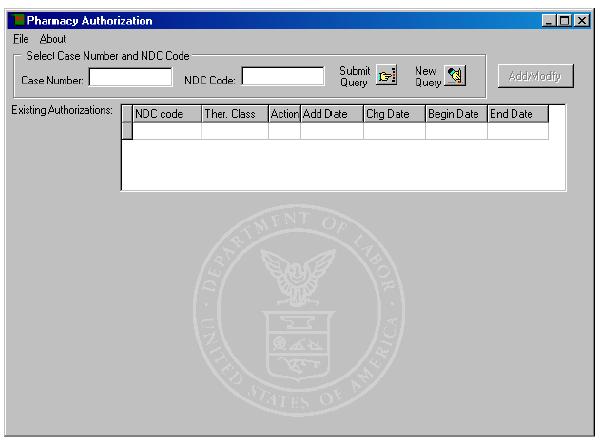This screenshot has width=602, height=443.
Task: Open the About menu
Action: click(x=52, y=39)
